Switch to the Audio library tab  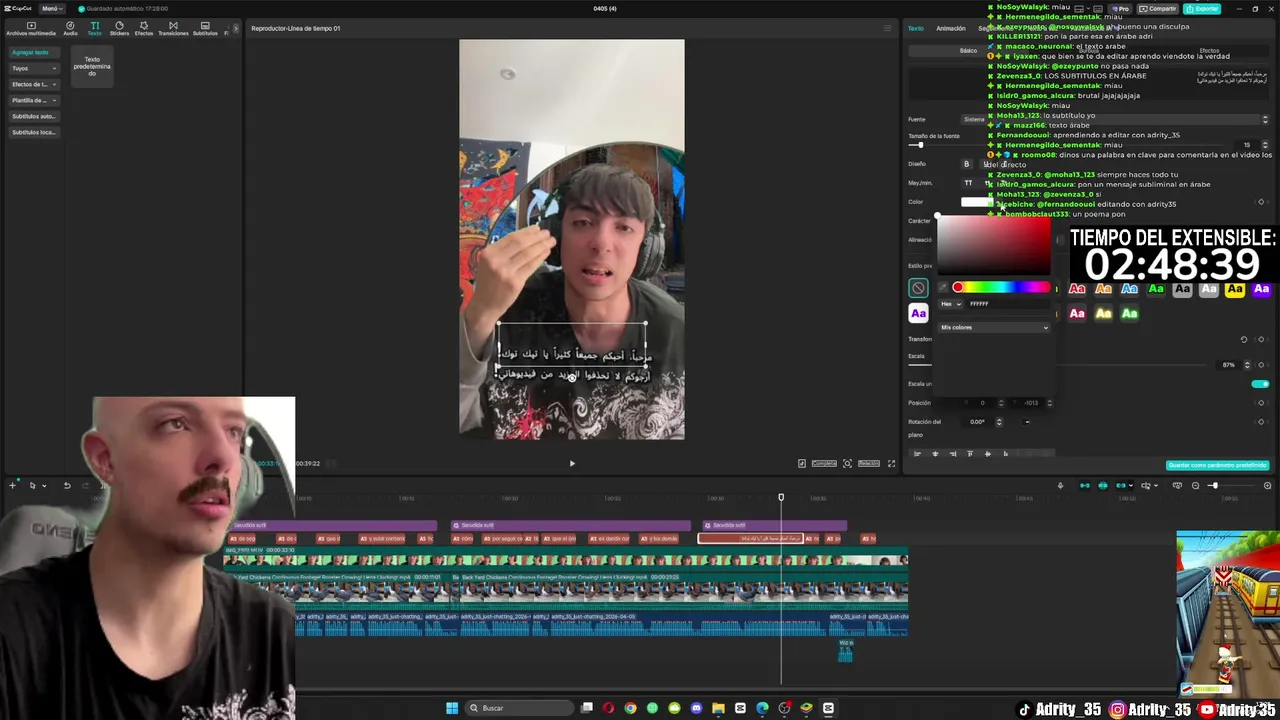(x=70, y=28)
